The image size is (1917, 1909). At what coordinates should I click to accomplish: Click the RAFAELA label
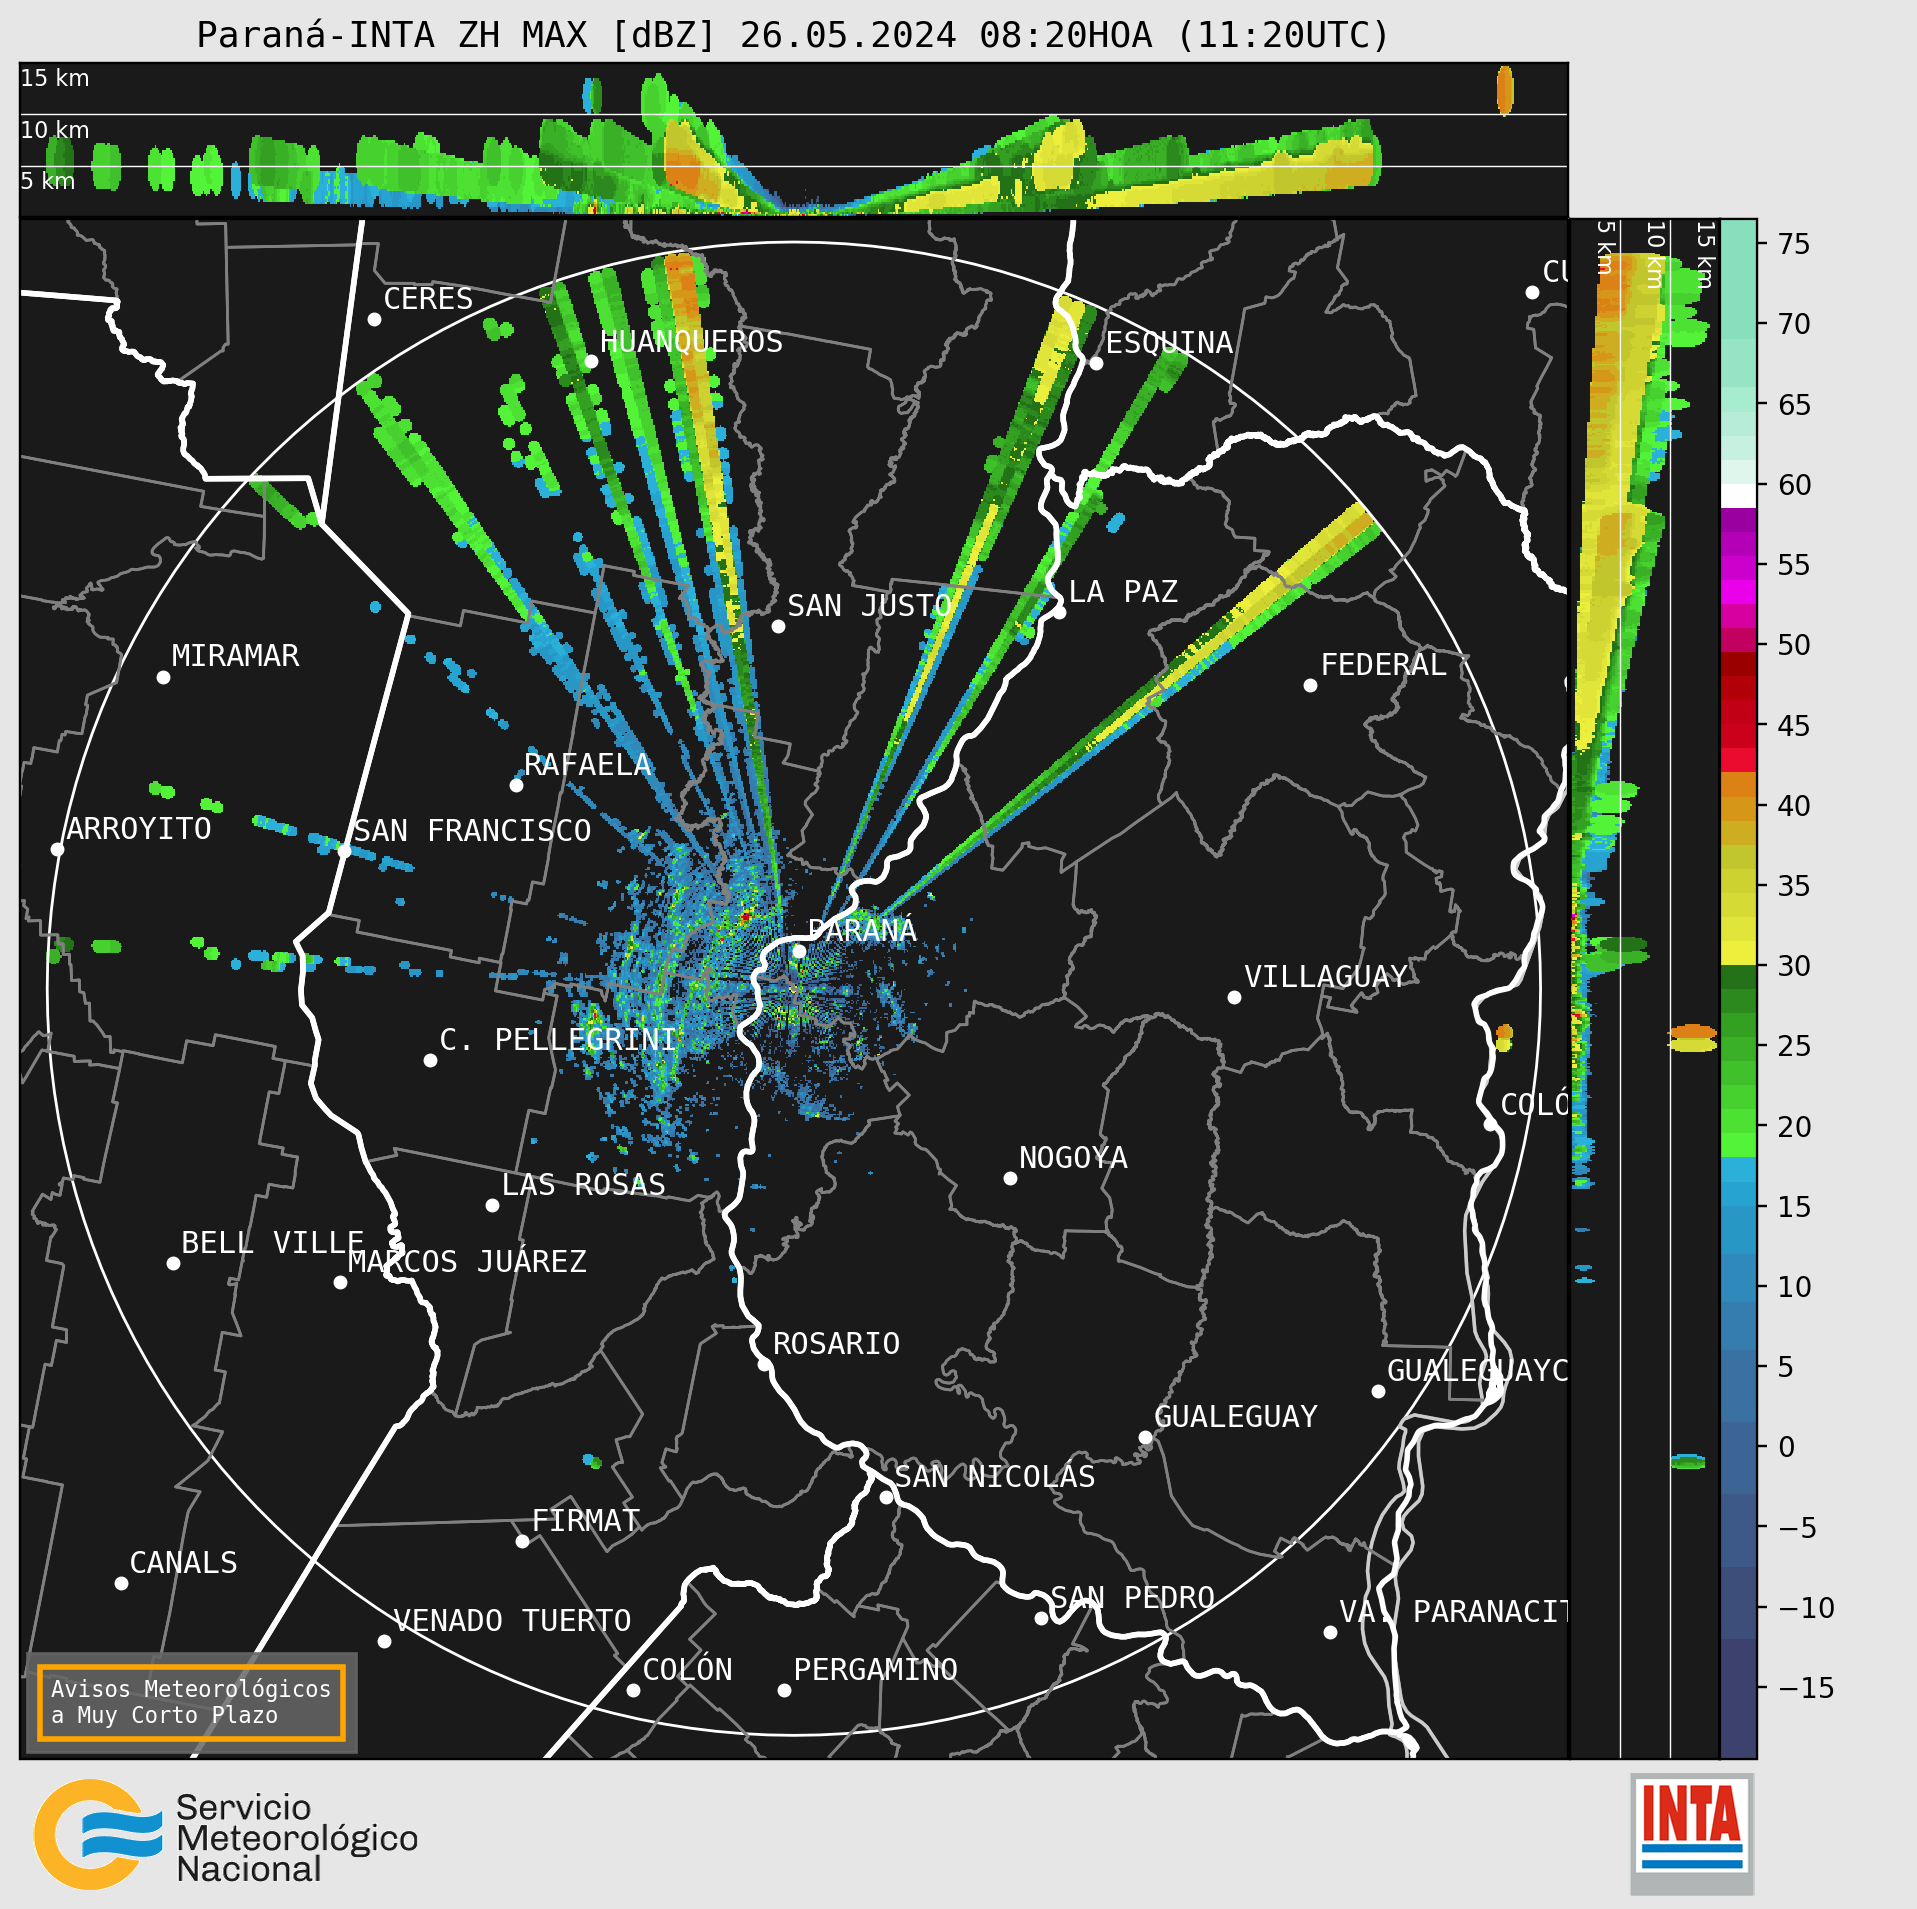[x=588, y=765]
